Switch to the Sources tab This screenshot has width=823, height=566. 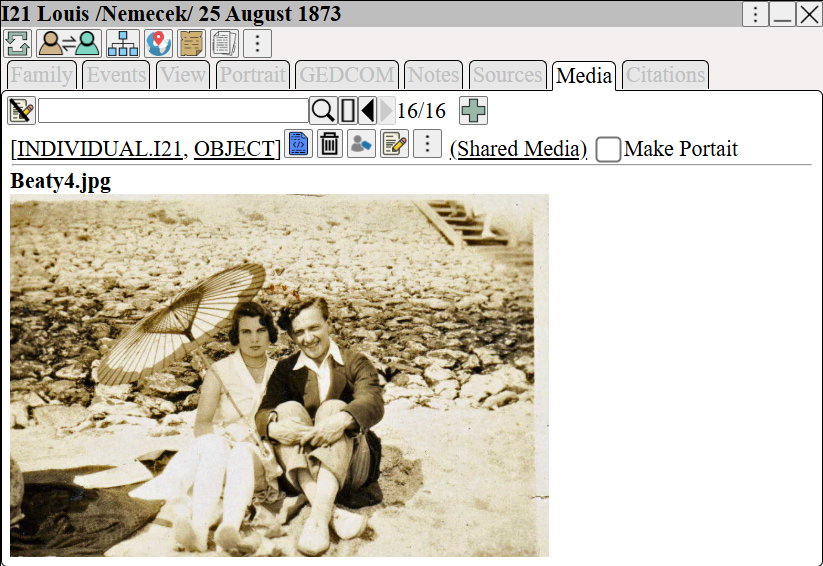pyautogui.click(x=508, y=75)
